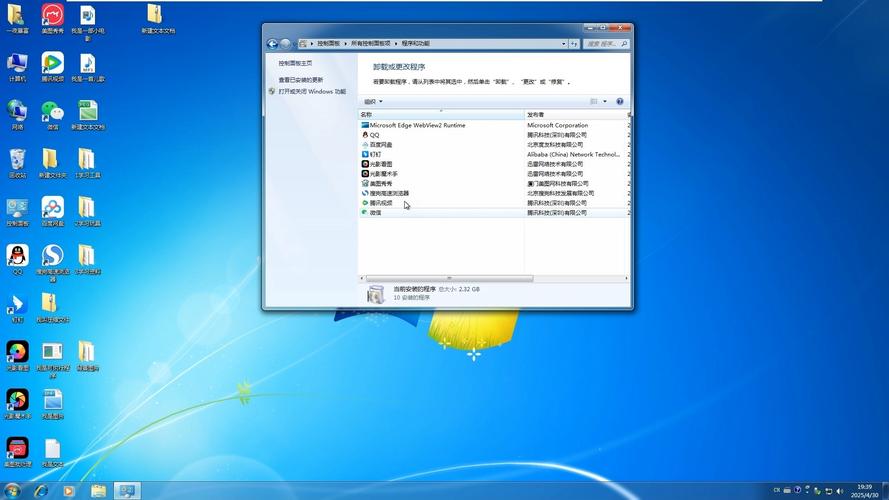The width and height of the screenshot is (889, 500).
Task: Click Control Panel taskbar button
Action: (127, 491)
